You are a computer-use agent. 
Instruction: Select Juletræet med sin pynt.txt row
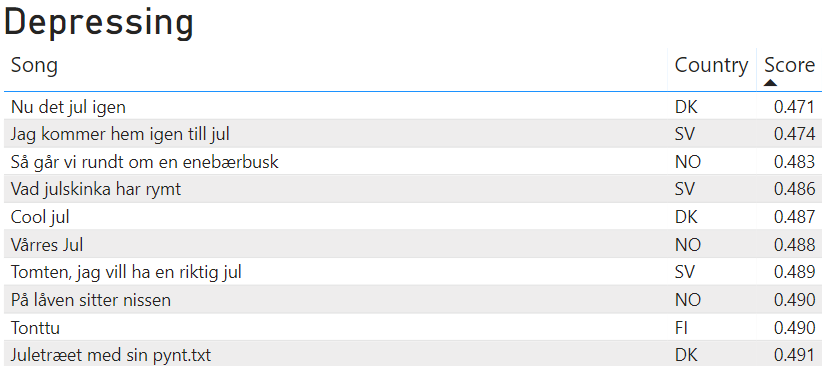coord(412,354)
